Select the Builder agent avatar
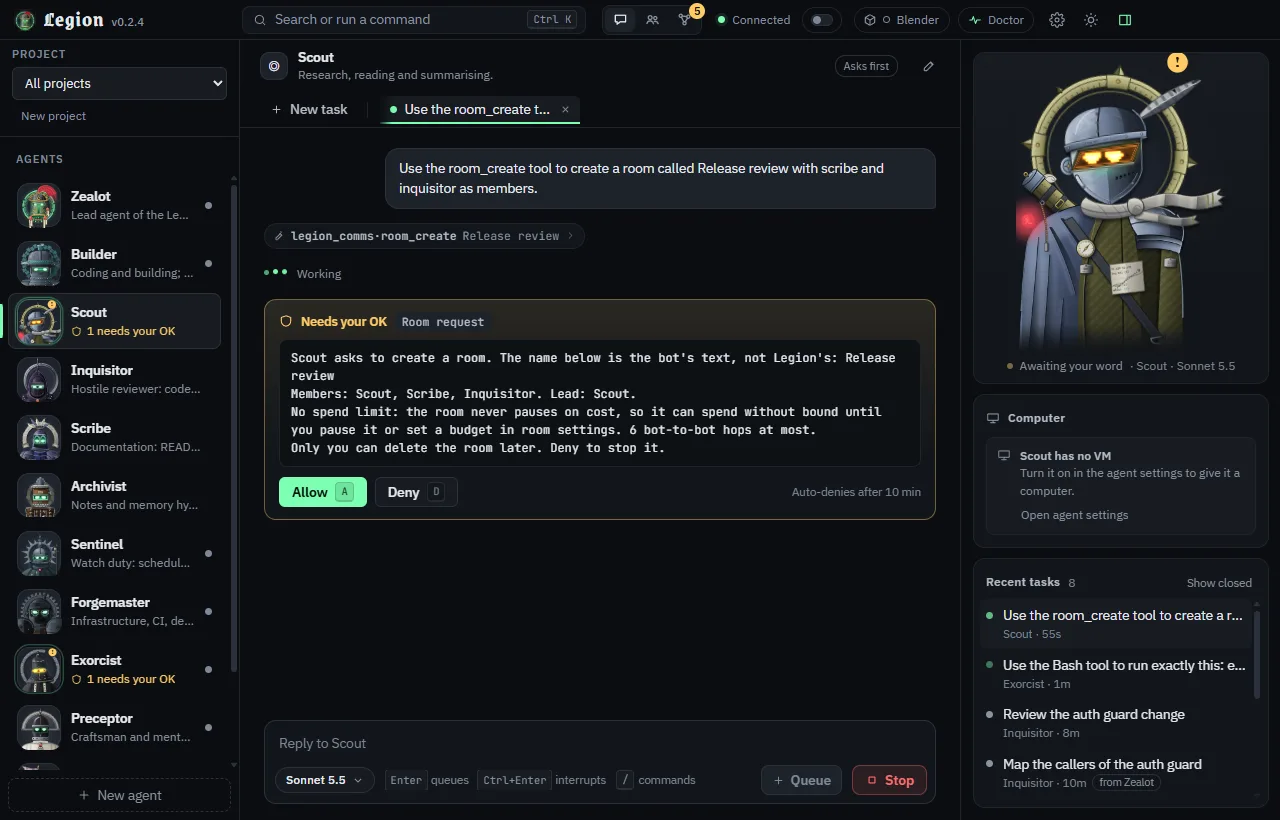This screenshot has width=1280, height=820. pyautogui.click(x=39, y=263)
